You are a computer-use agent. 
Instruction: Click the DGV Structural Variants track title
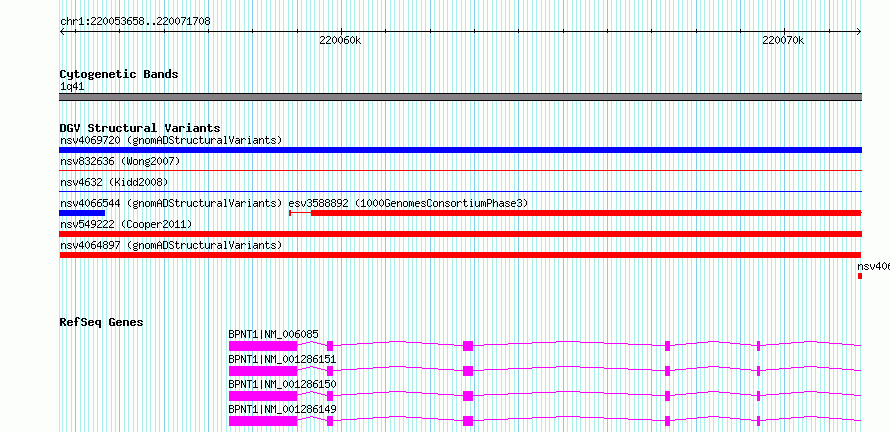[140, 128]
